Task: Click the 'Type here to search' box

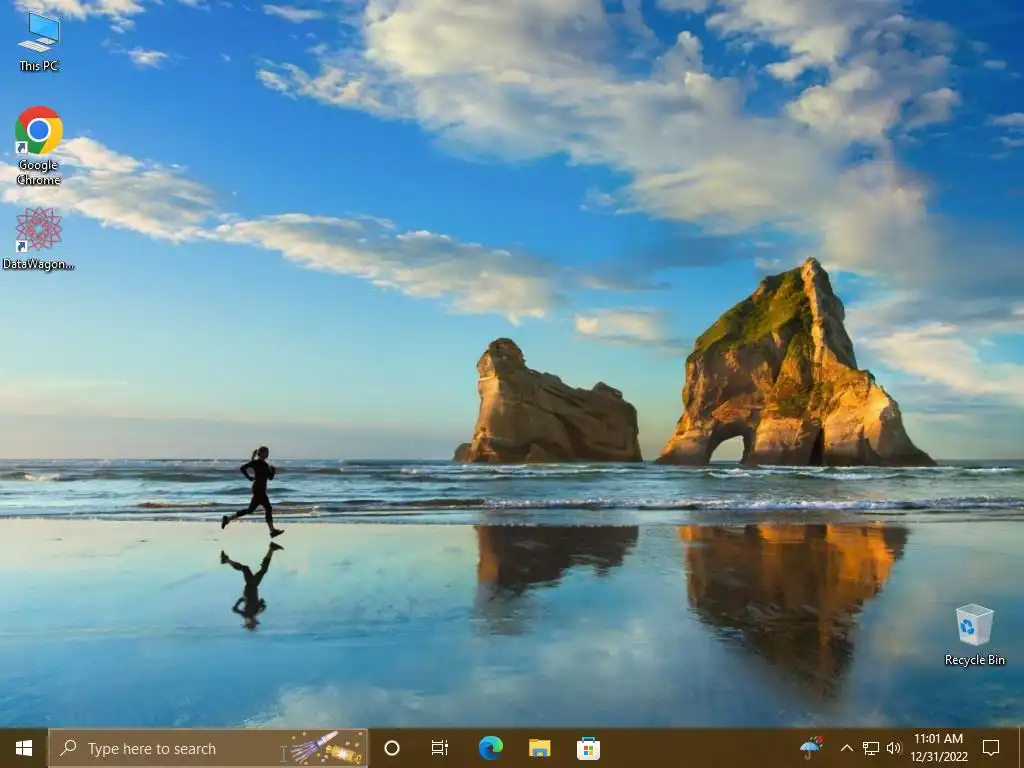Action: (x=208, y=748)
